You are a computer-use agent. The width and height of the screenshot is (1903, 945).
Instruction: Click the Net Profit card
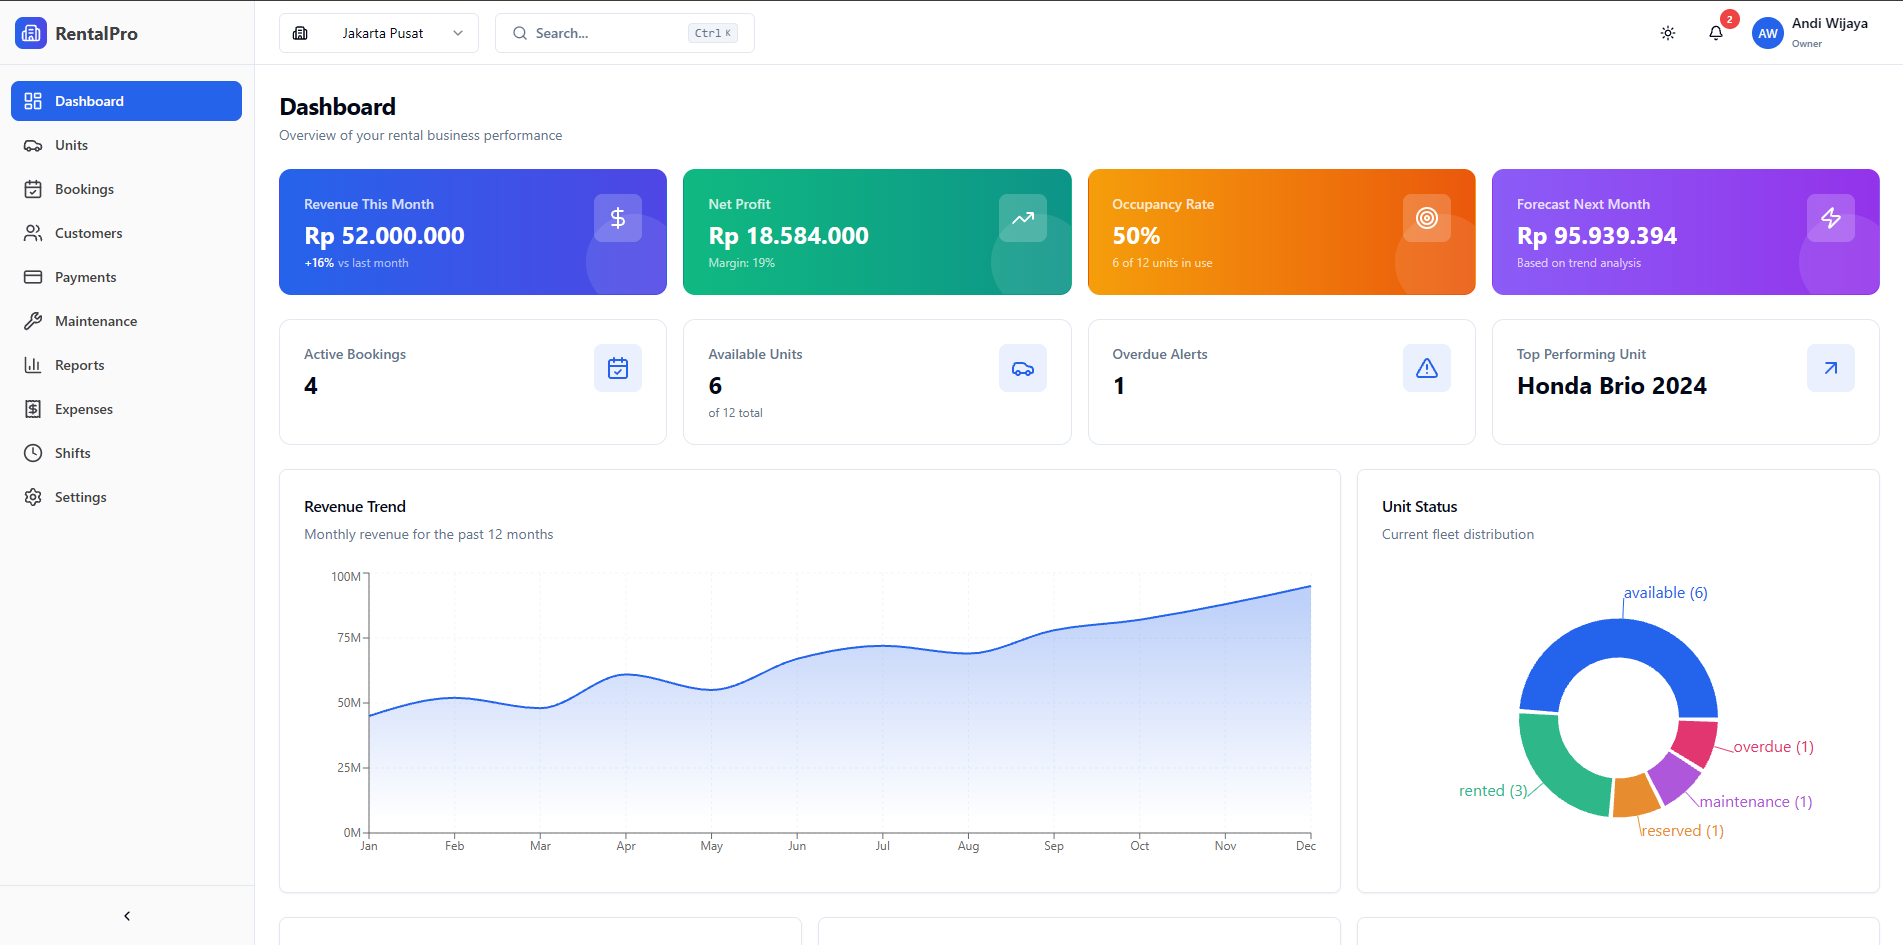click(876, 232)
